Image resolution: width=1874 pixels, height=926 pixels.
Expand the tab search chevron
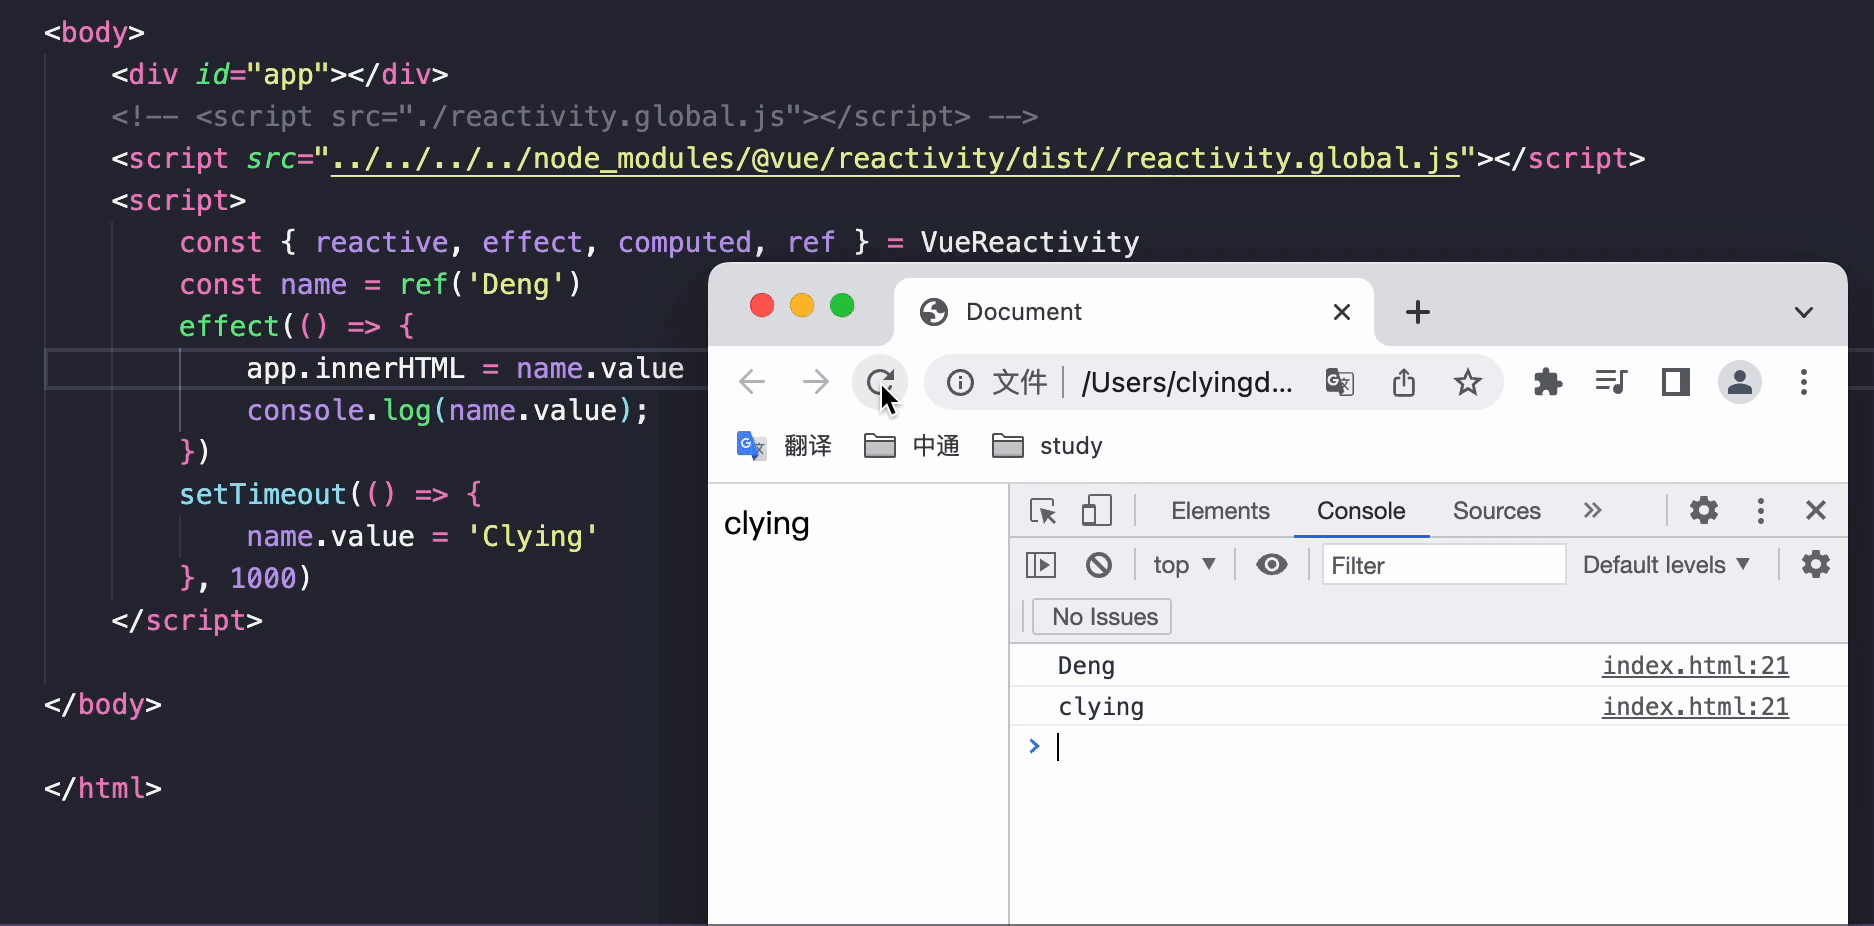[x=1804, y=312]
